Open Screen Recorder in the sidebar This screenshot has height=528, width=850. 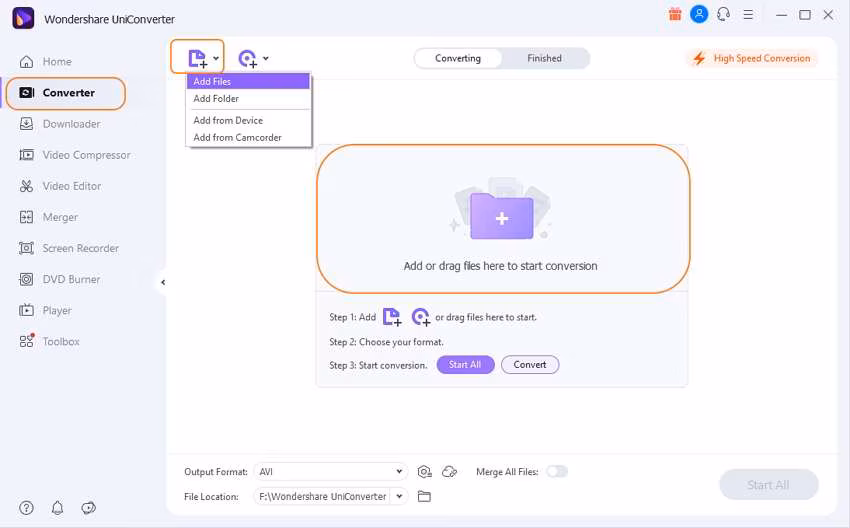pyautogui.click(x=69, y=248)
